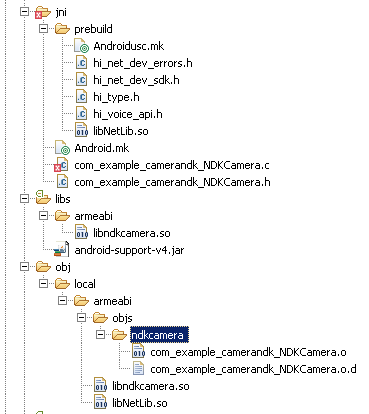This screenshot has width=369, height=414.
Task: Select hi_voice_api.h header file
Action: point(128,114)
